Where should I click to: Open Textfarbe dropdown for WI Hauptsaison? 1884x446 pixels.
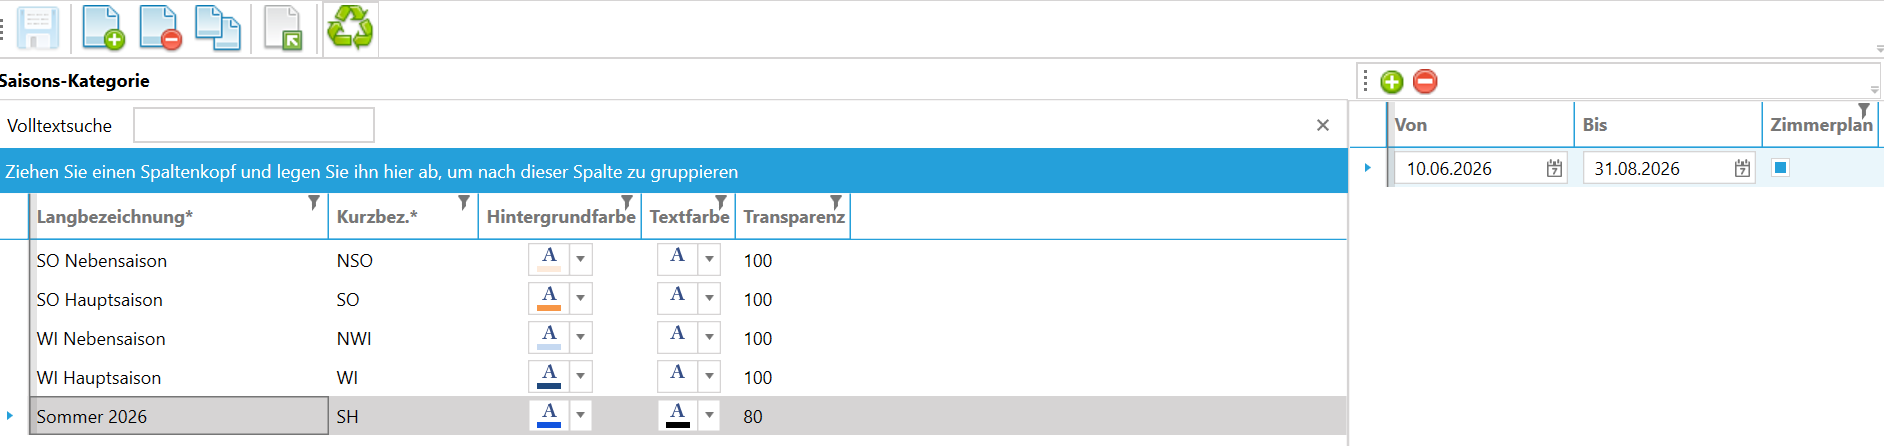[x=709, y=377]
